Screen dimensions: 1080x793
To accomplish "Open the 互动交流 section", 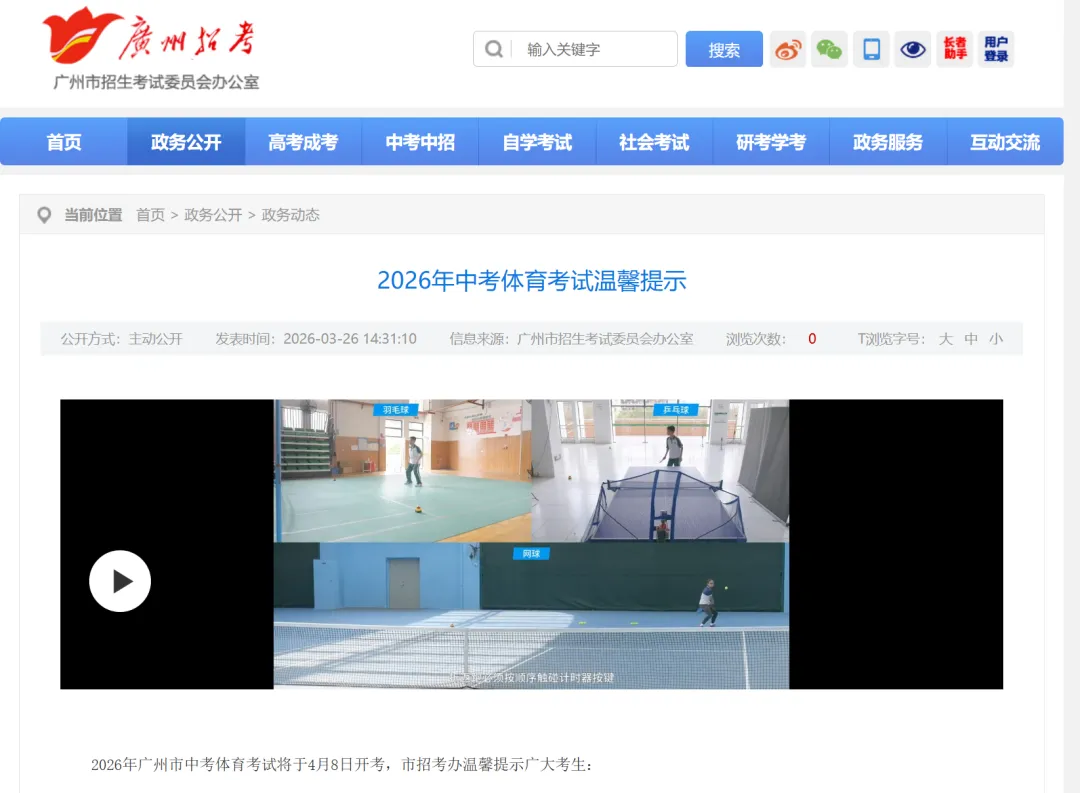I will click(x=1006, y=141).
